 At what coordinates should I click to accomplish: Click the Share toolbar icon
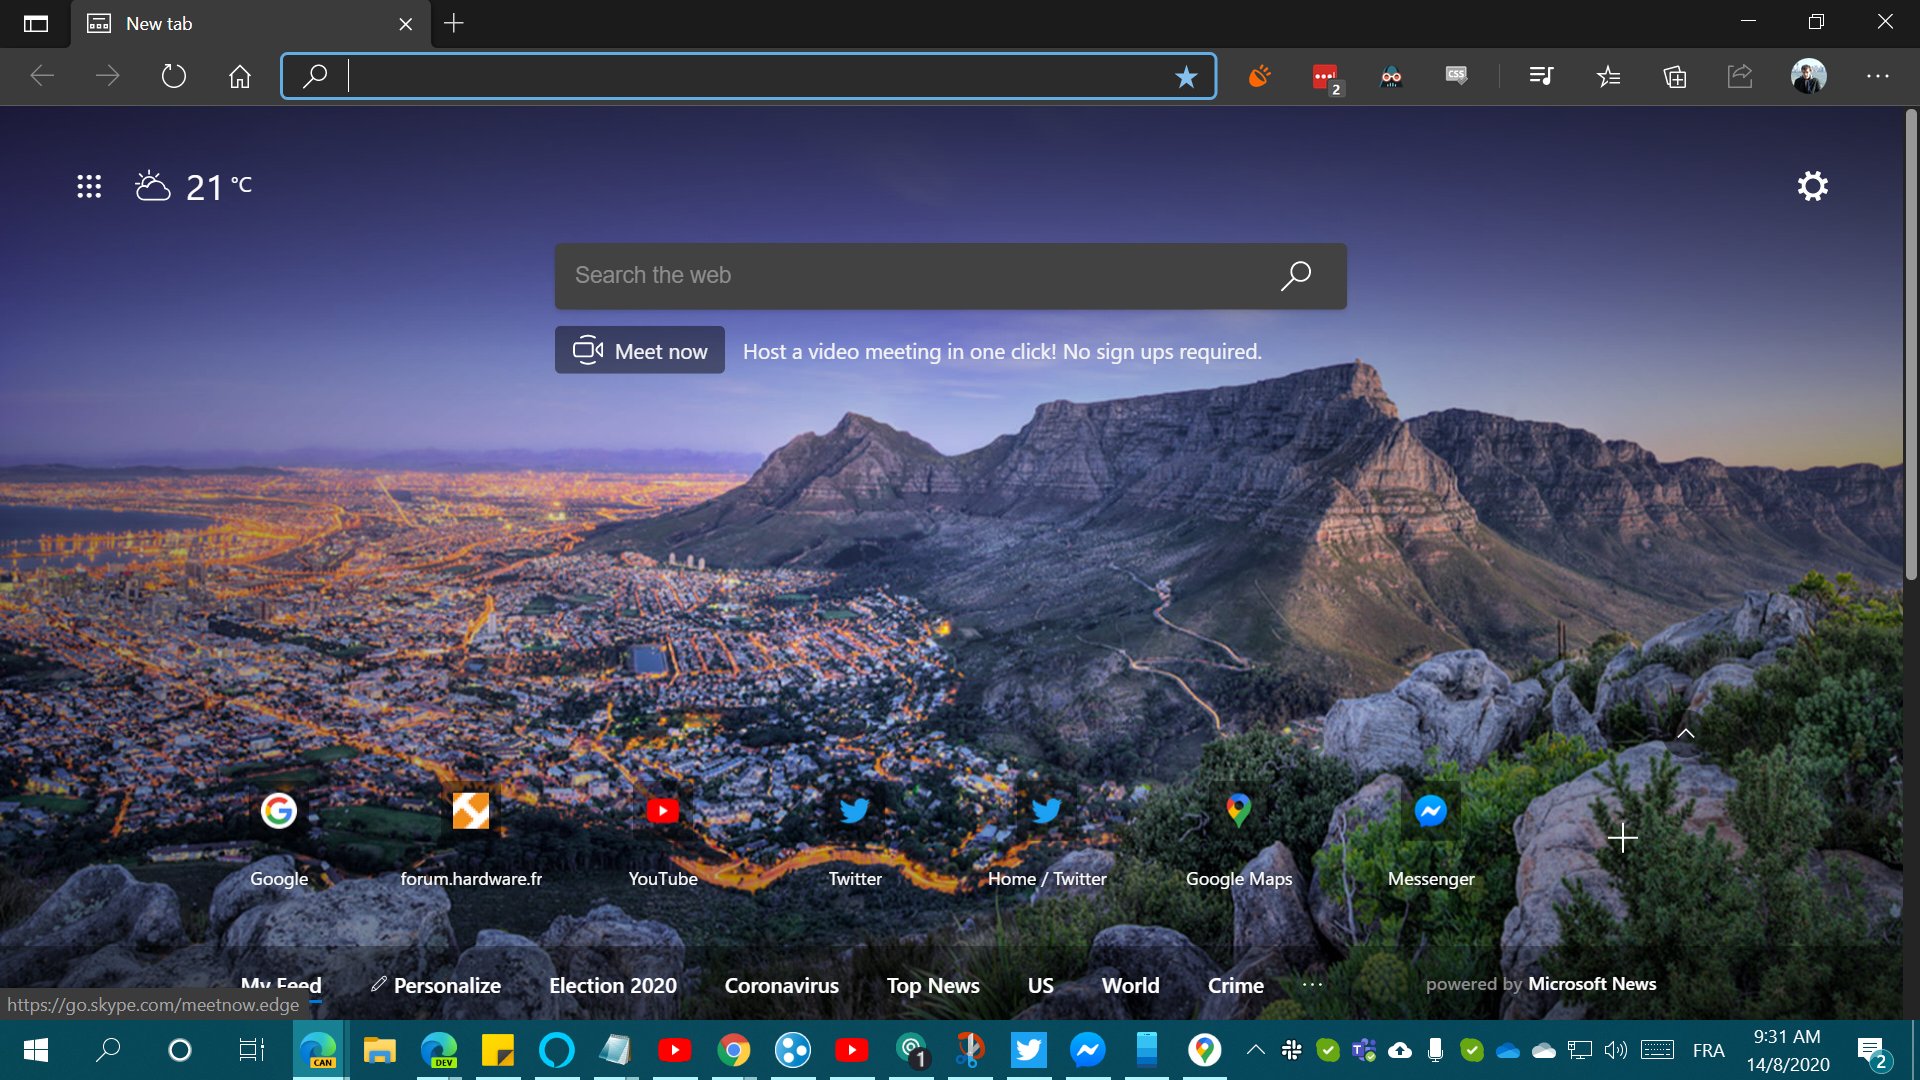[x=1740, y=77]
